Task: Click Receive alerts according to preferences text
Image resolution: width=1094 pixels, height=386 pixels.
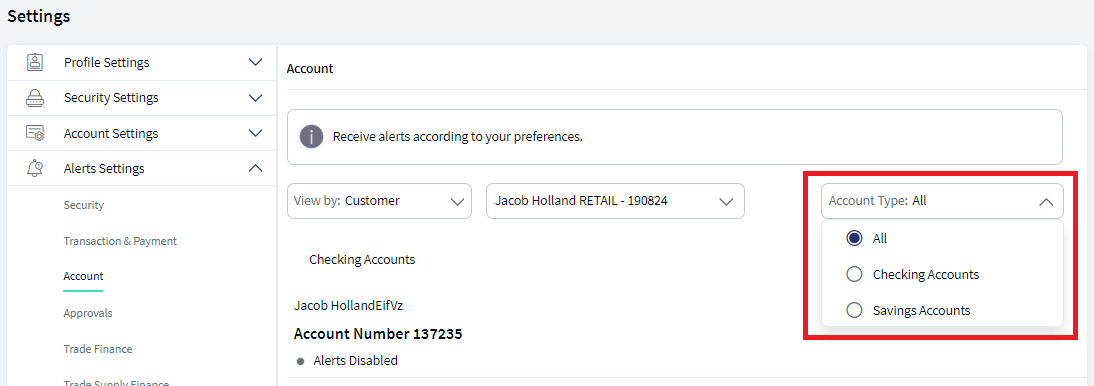Action: (458, 137)
